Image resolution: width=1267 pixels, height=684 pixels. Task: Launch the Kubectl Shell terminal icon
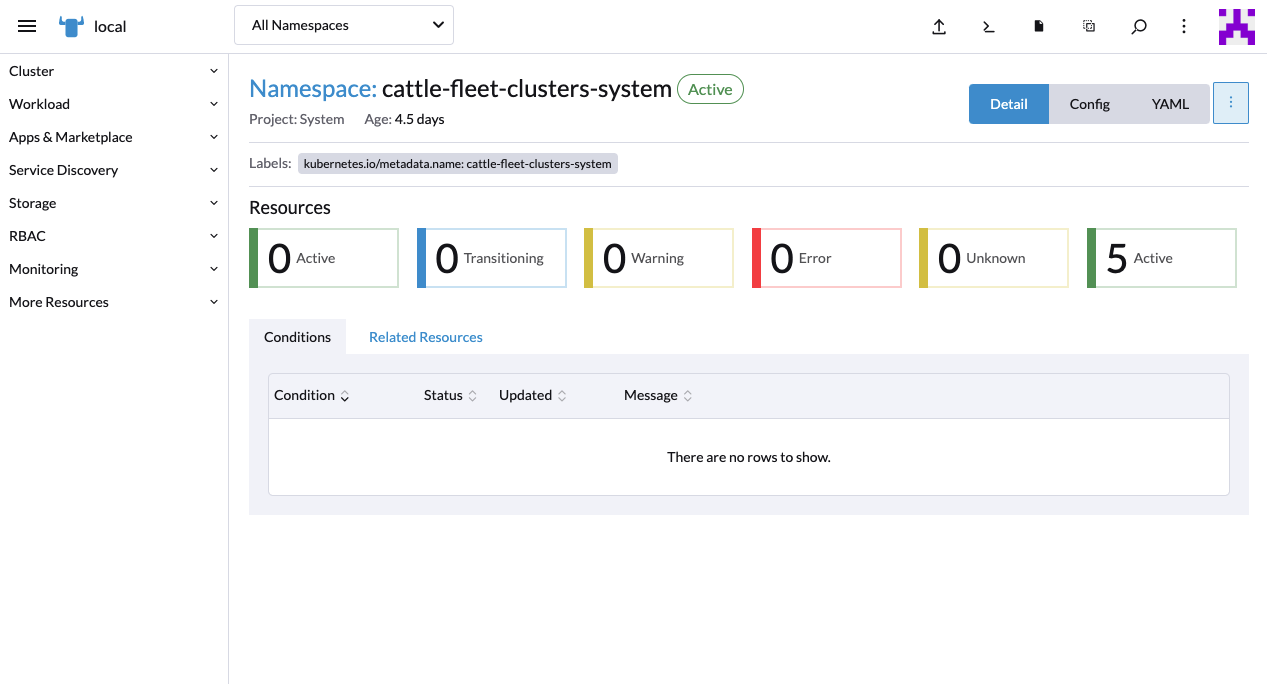coord(988,26)
